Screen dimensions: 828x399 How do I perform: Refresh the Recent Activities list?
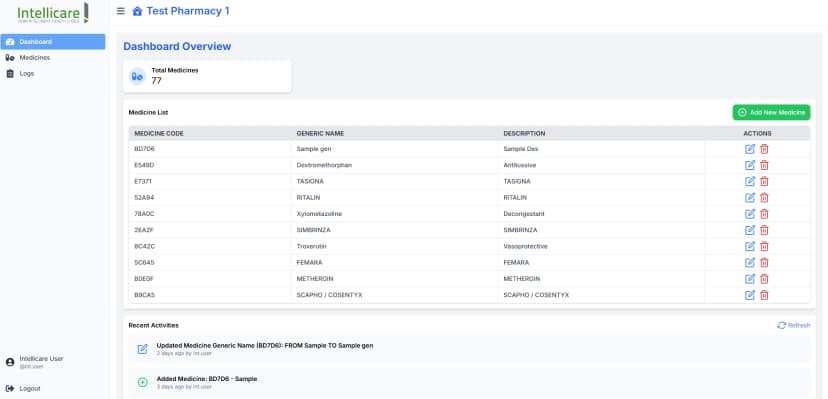pyautogui.click(x=794, y=325)
